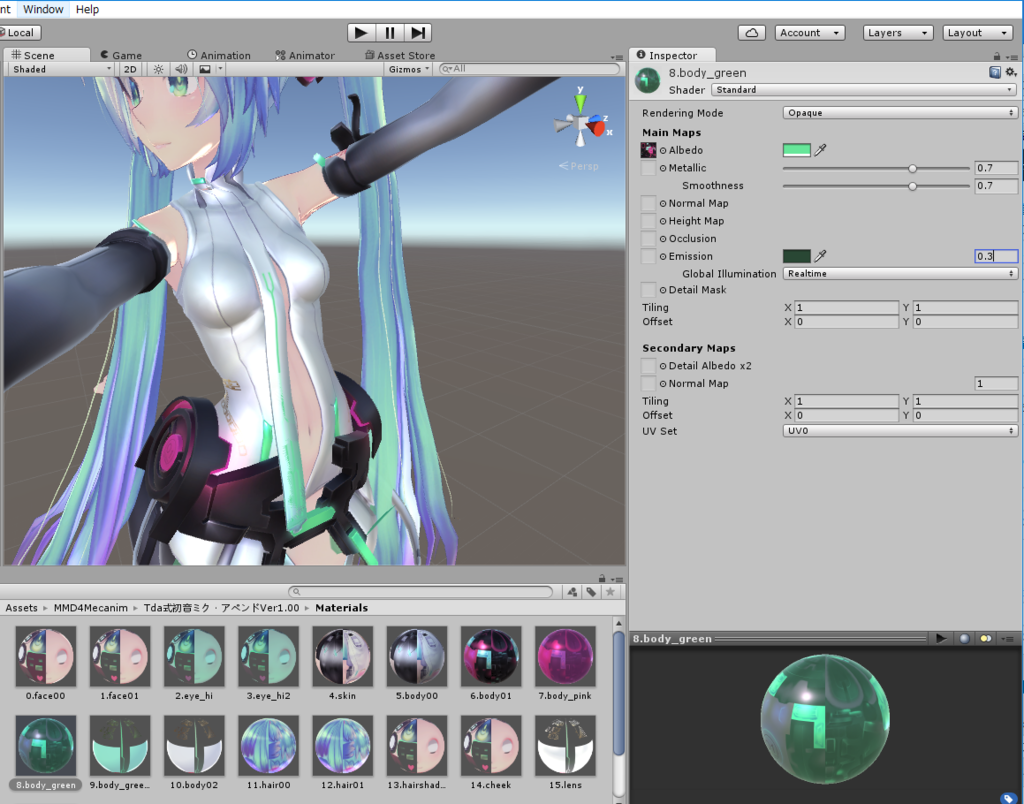Open the UV Set UV0 dropdown
1024x804 pixels.
900,431
